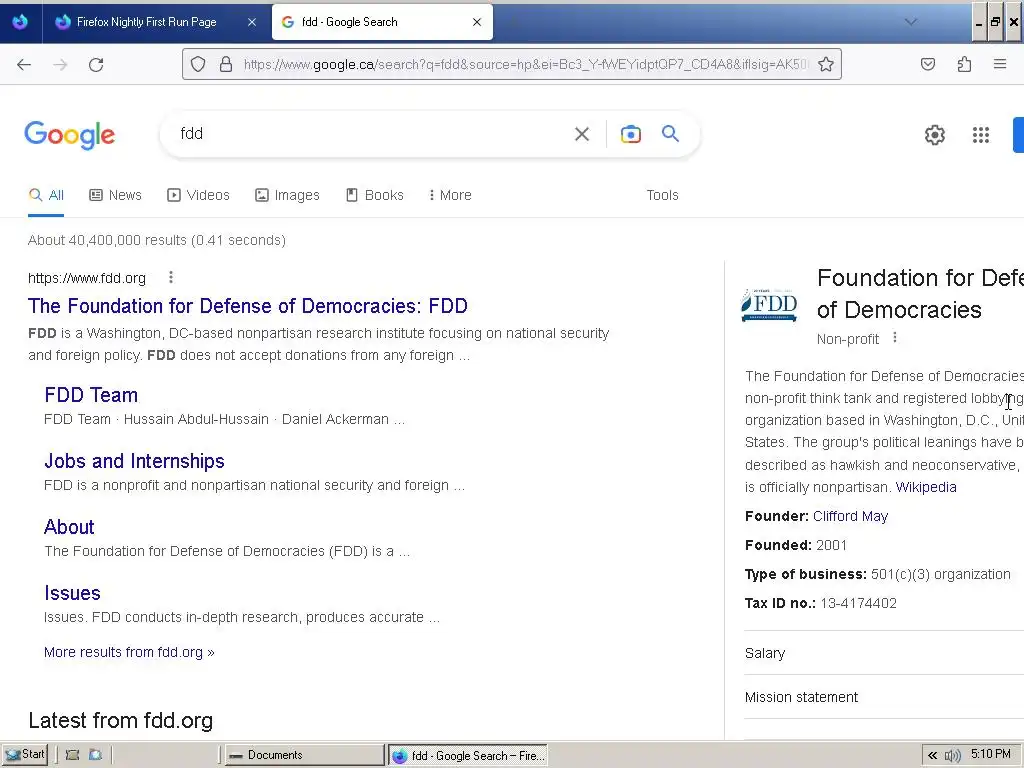
Task: Open the tracking protection shield icon
Action: 198,64
